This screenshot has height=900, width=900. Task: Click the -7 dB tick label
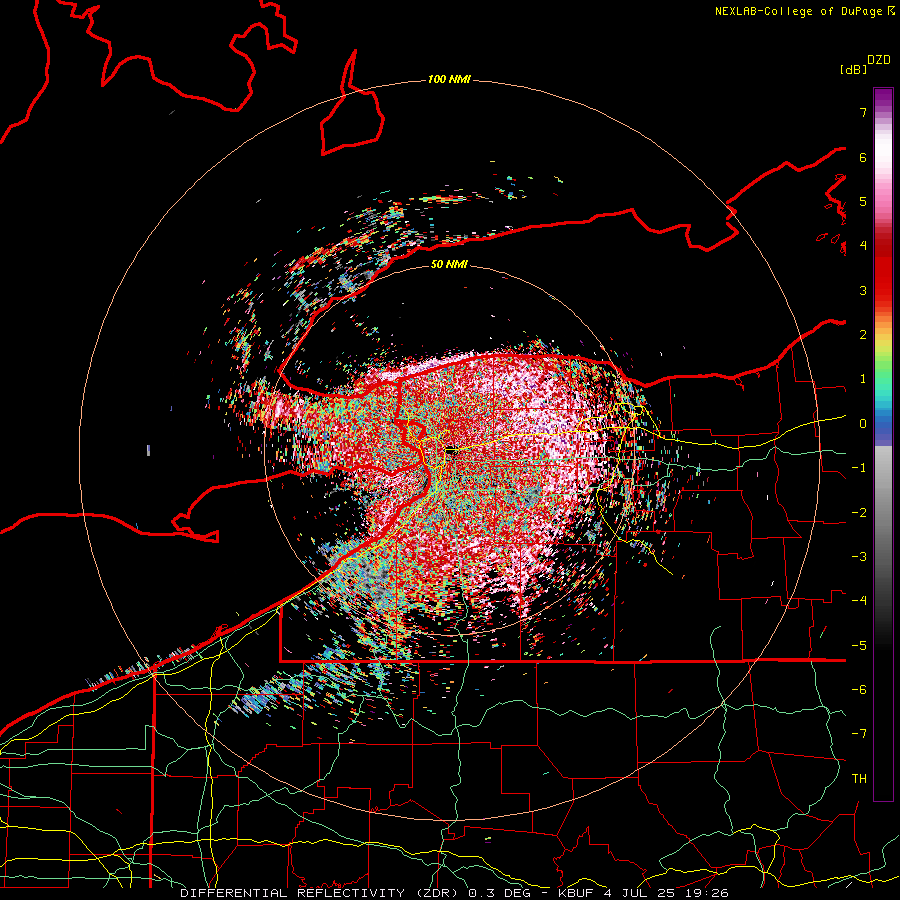(x=859, y=734)
